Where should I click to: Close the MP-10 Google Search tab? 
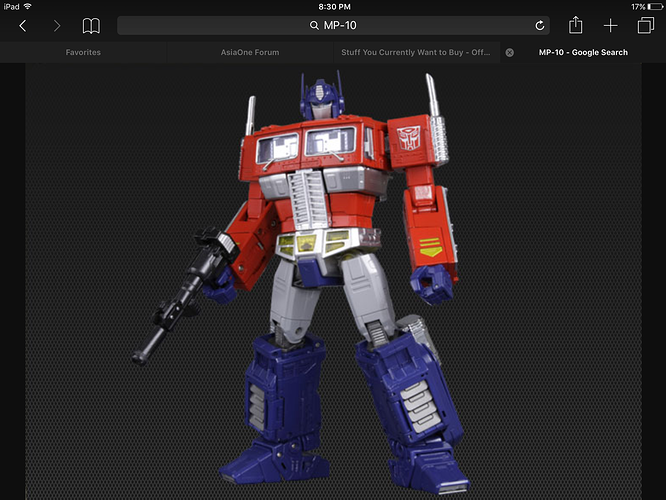point(510,52)
